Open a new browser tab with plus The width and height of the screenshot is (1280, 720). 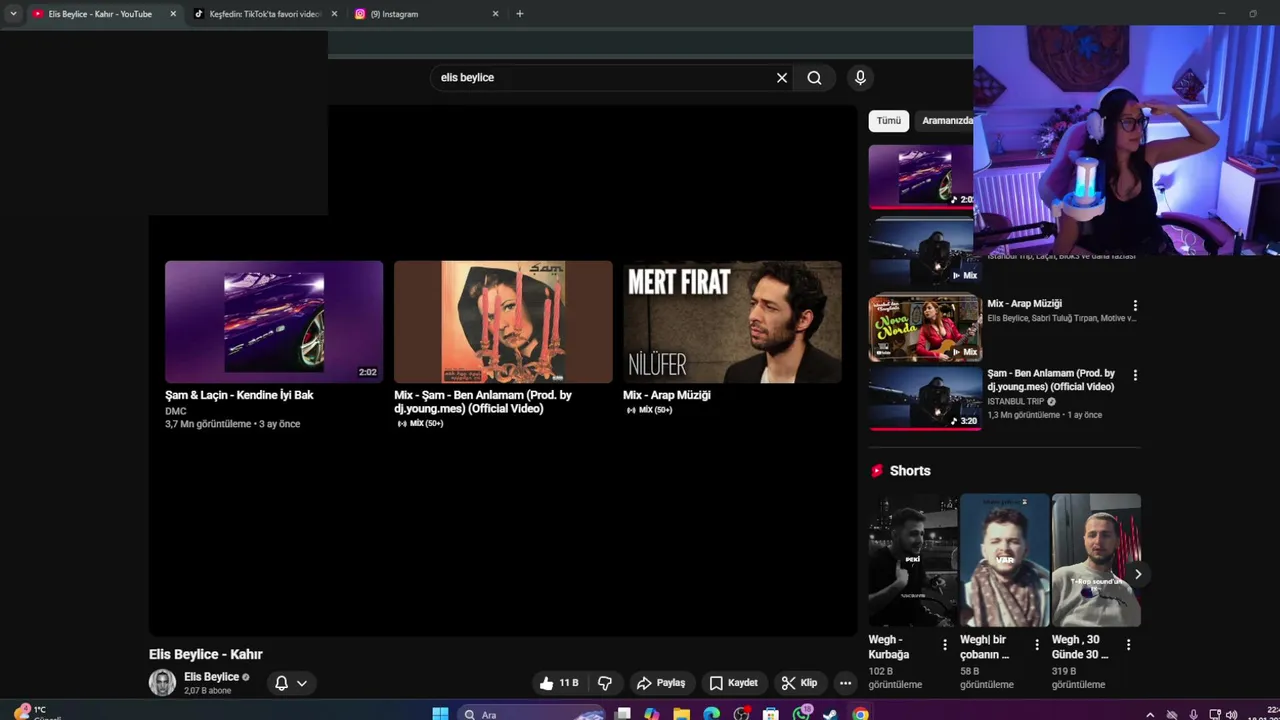pyautogui.click(x=519, y=14)
